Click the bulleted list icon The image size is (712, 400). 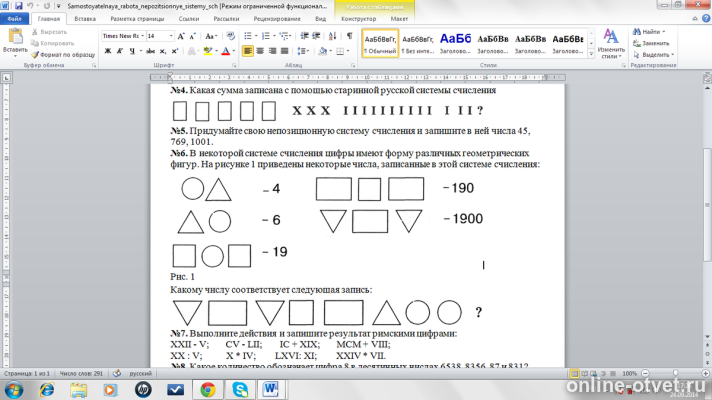click(248, 36)
